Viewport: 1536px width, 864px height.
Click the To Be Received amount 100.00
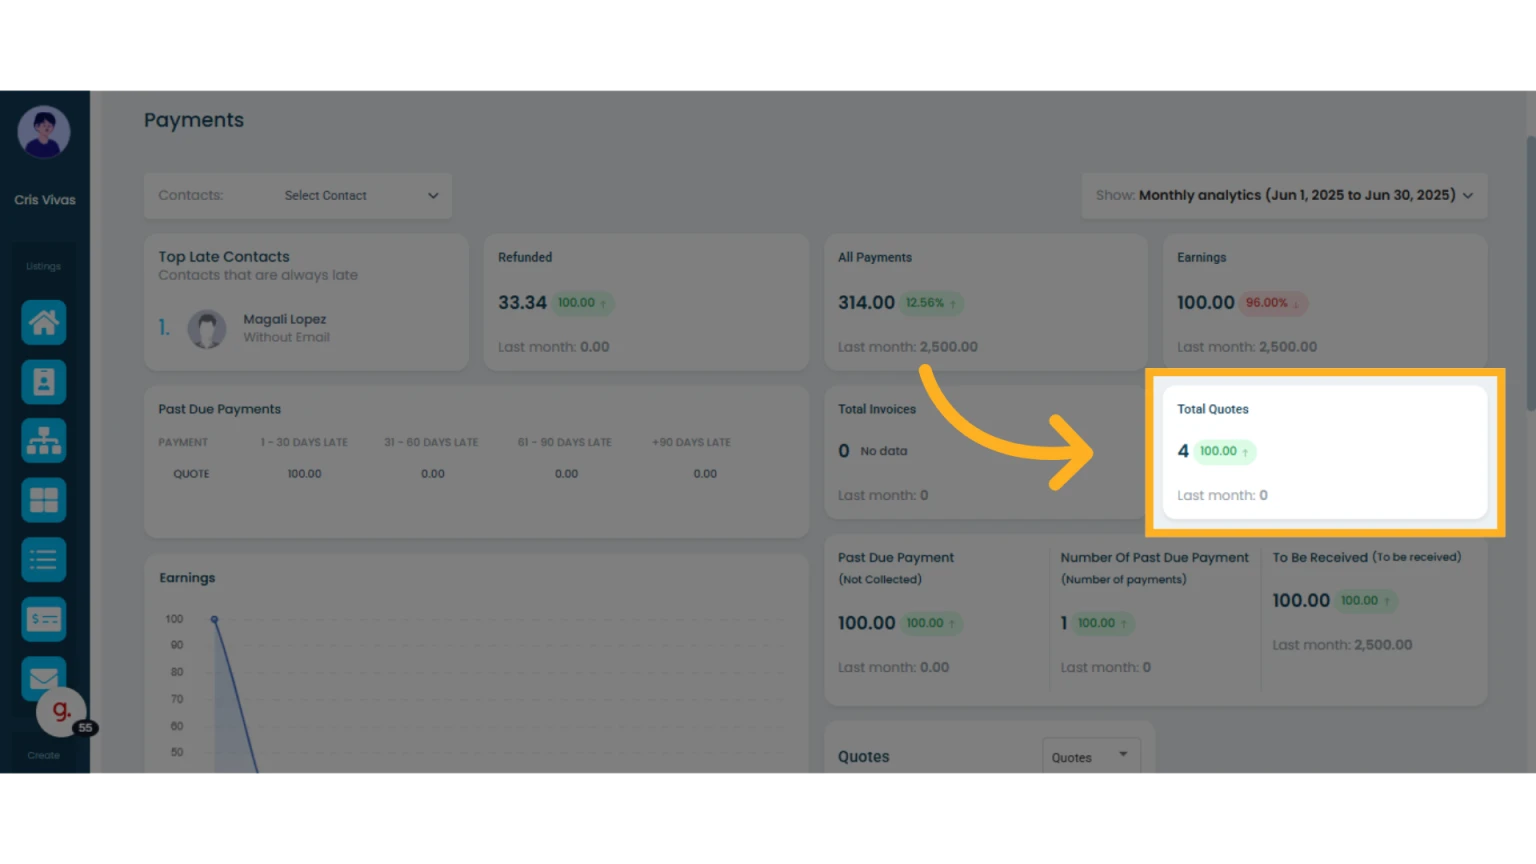point(1301,600)
